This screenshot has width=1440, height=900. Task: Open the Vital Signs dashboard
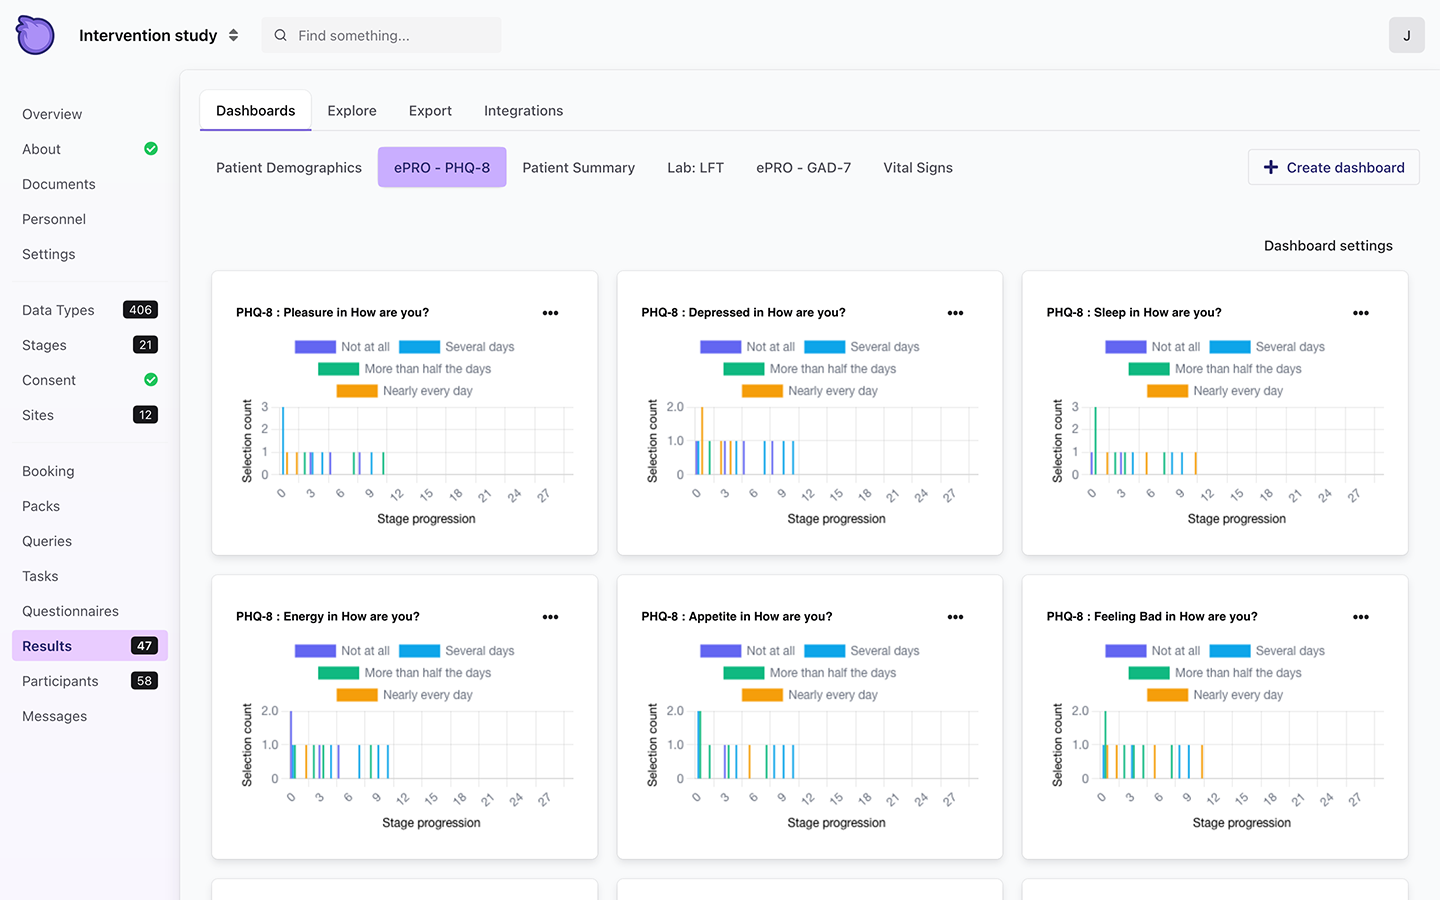918,168
